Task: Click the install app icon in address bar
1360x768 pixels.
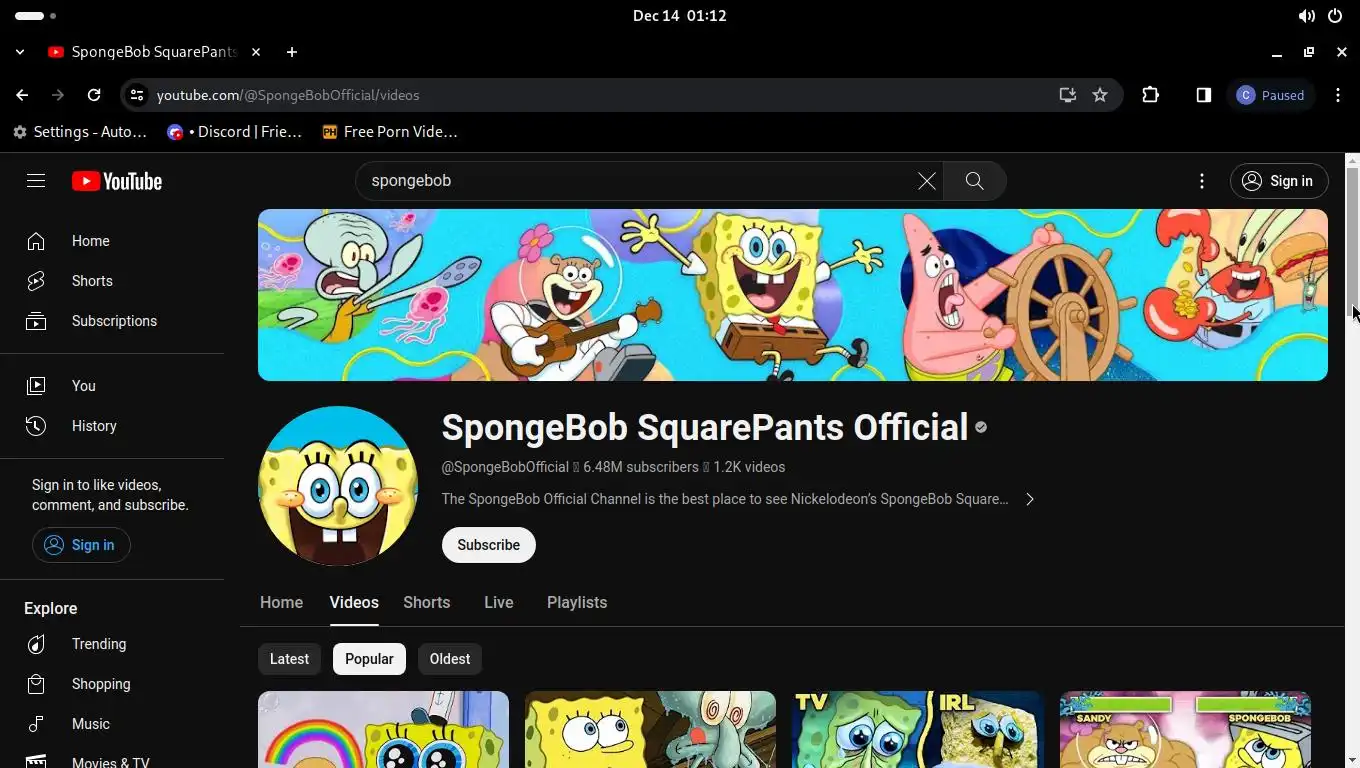Action: pos(1068,95)
